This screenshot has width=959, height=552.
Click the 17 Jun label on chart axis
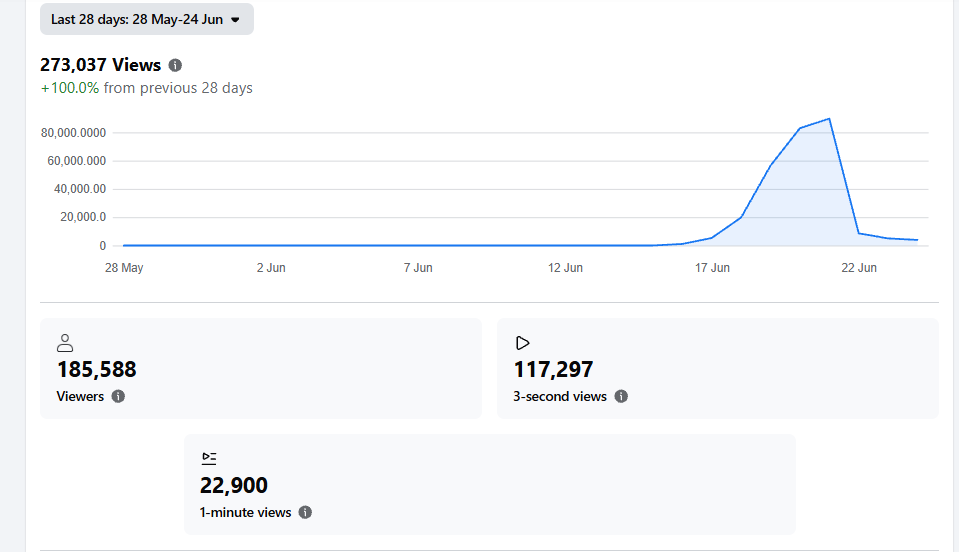tap(712, 268)
